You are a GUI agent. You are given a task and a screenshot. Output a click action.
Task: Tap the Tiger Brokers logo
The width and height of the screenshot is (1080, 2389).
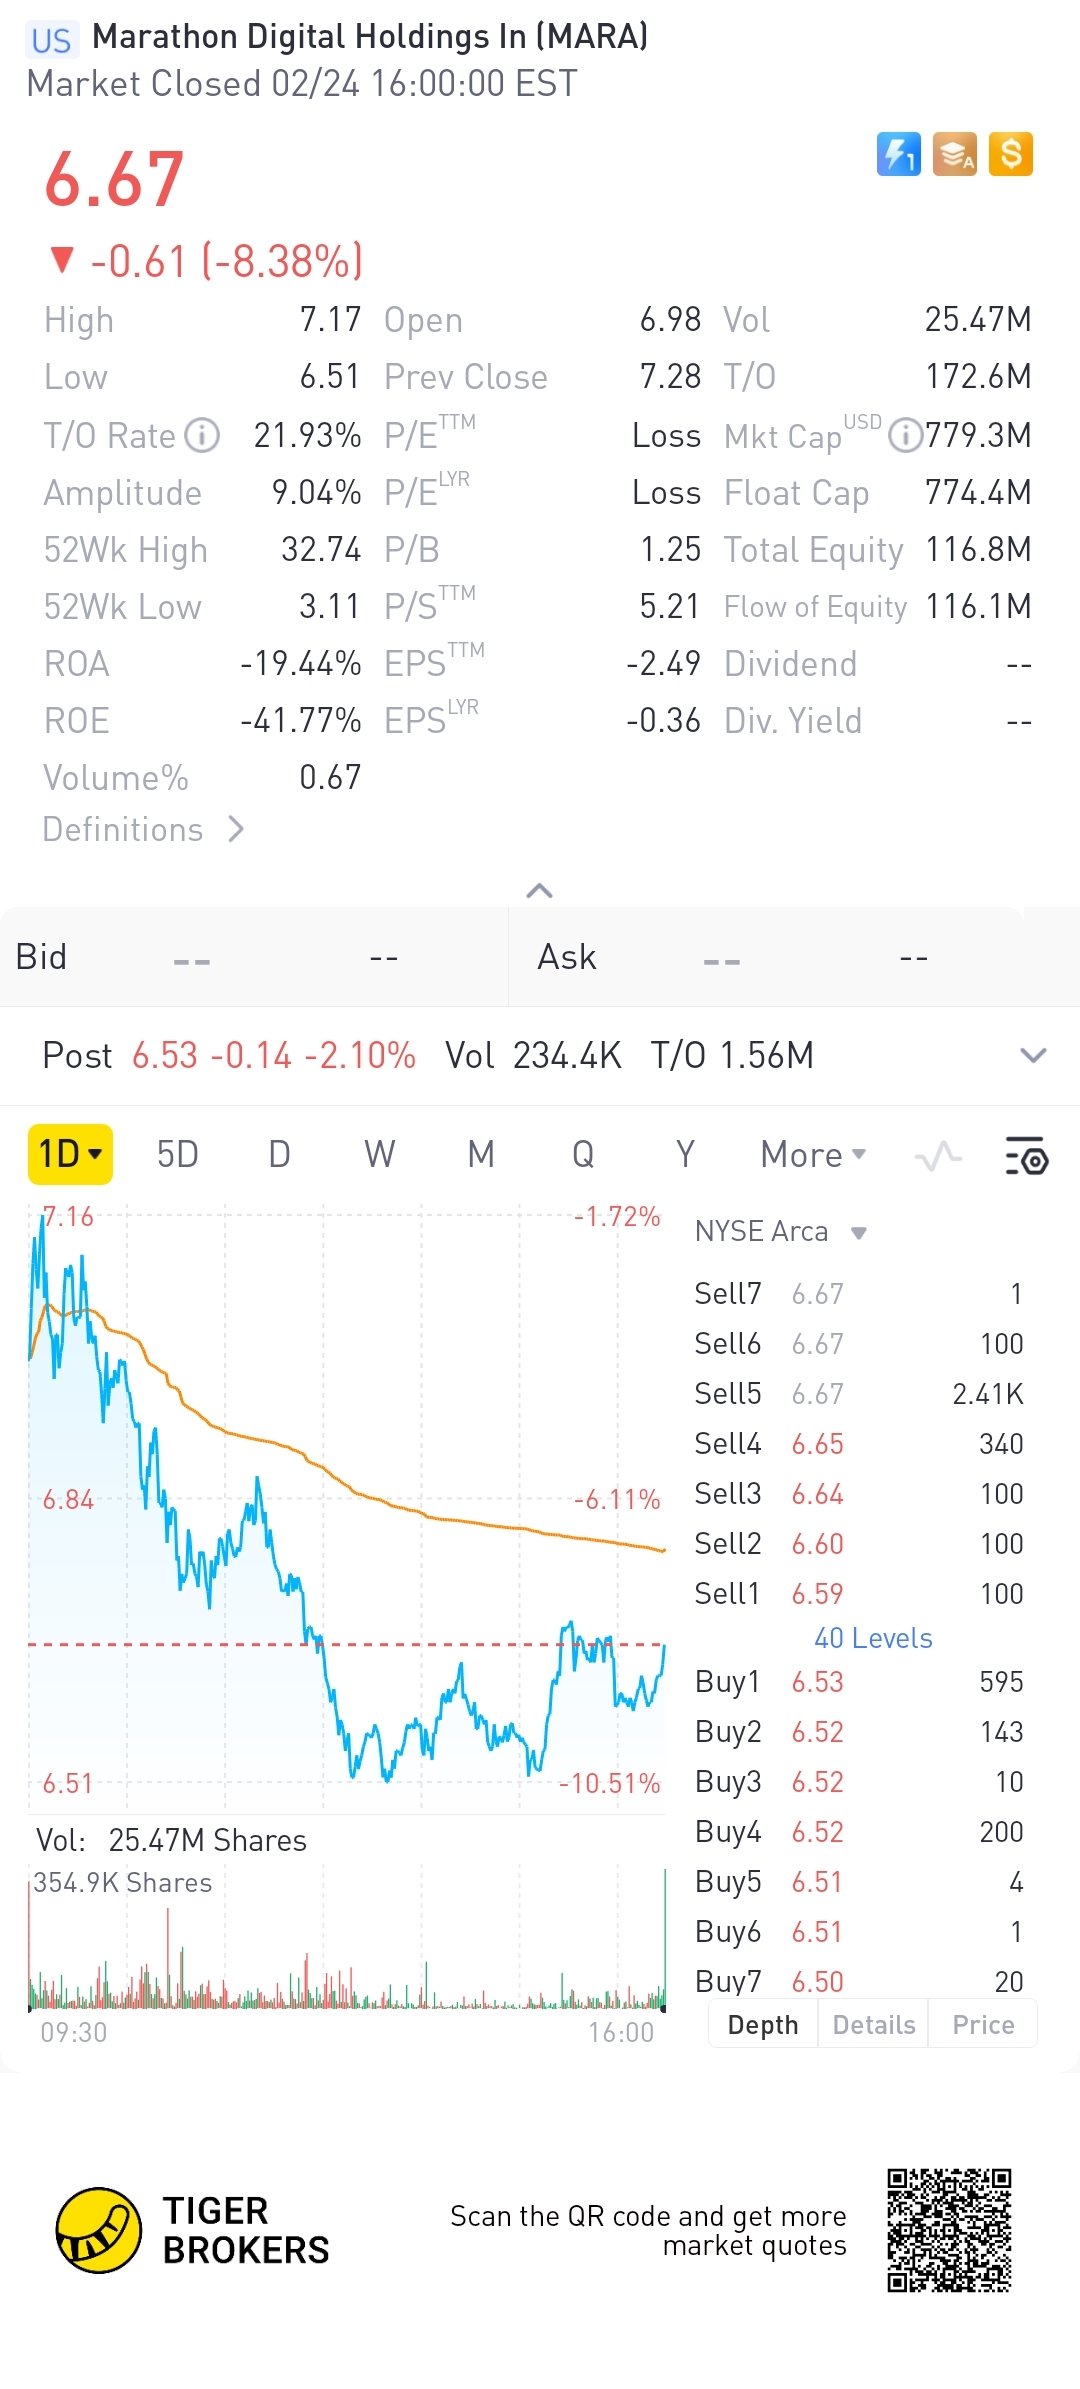coord(193,2230)
